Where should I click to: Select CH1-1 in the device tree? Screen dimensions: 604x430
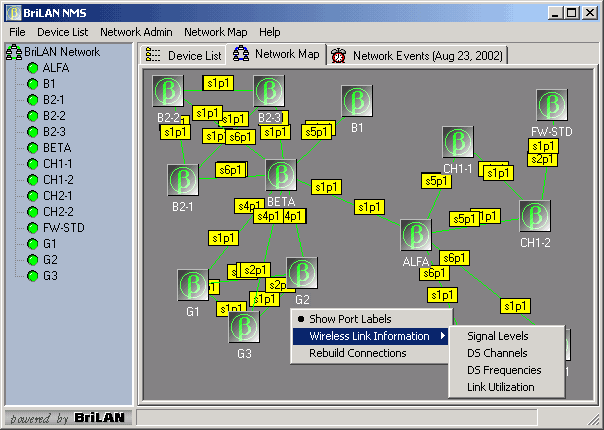pyautogui.click(x=58, y=164)
